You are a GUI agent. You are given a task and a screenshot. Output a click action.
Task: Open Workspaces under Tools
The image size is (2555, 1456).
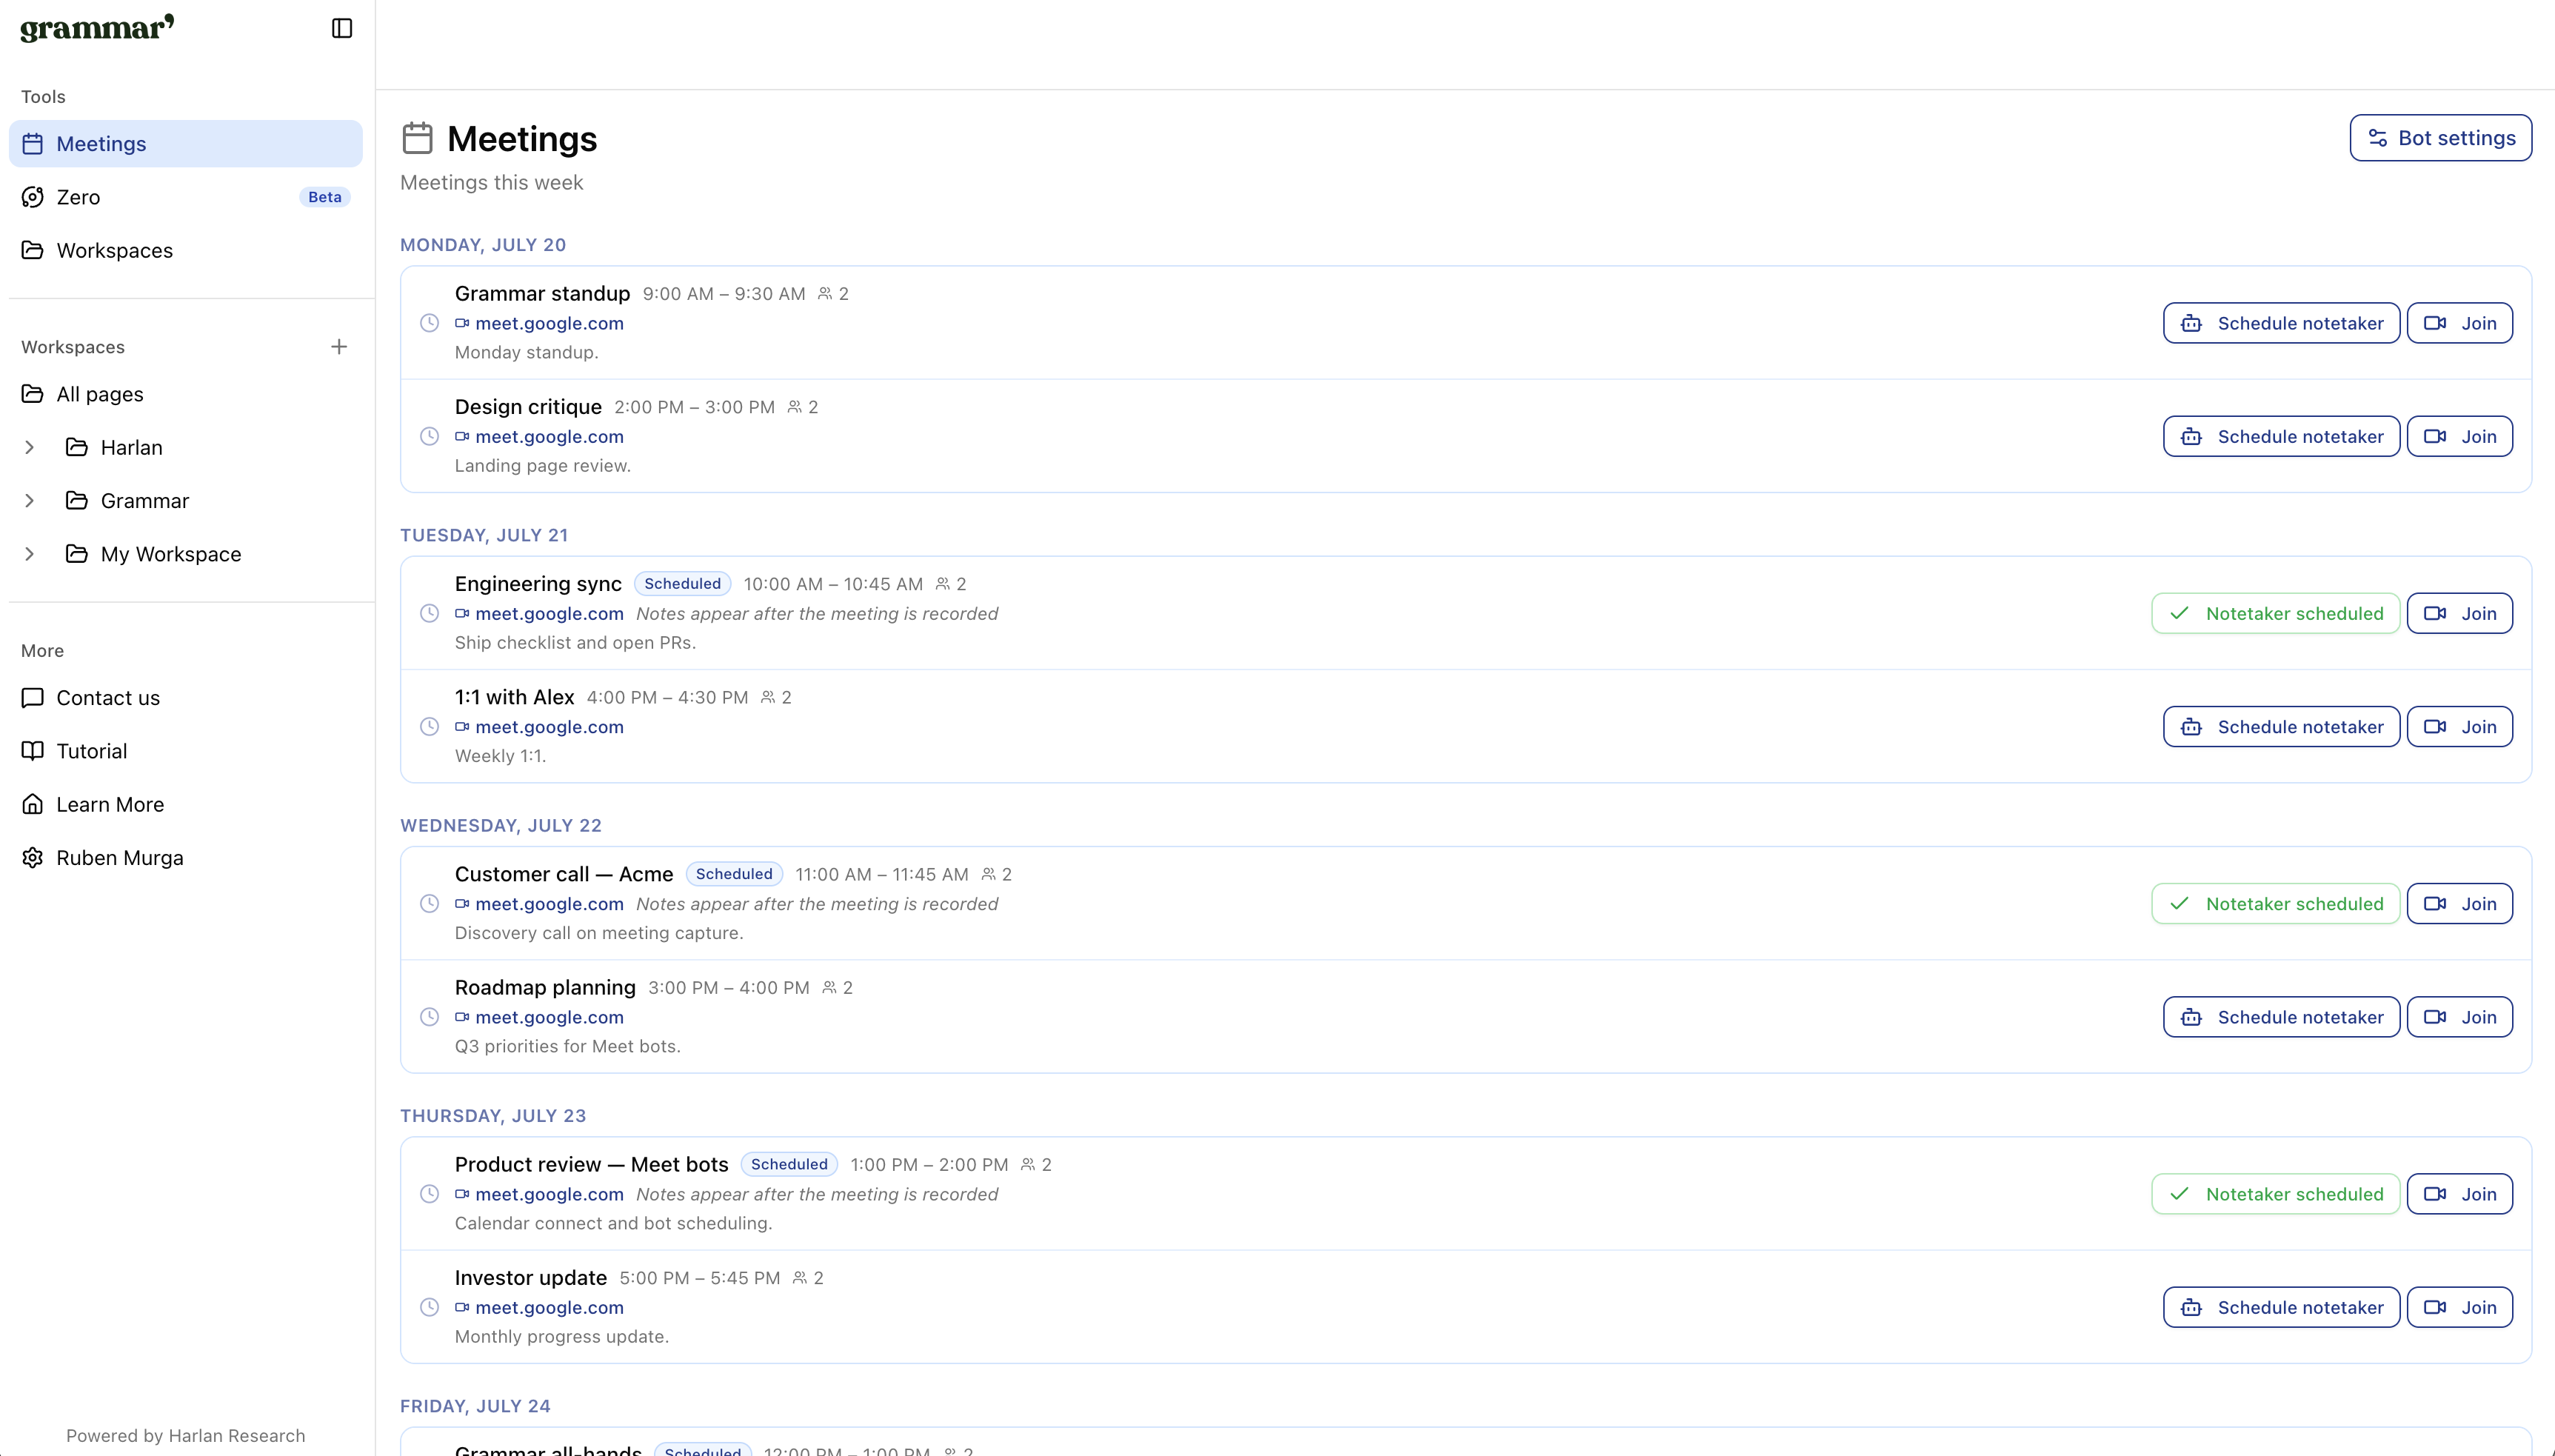[x=186, y=250]
